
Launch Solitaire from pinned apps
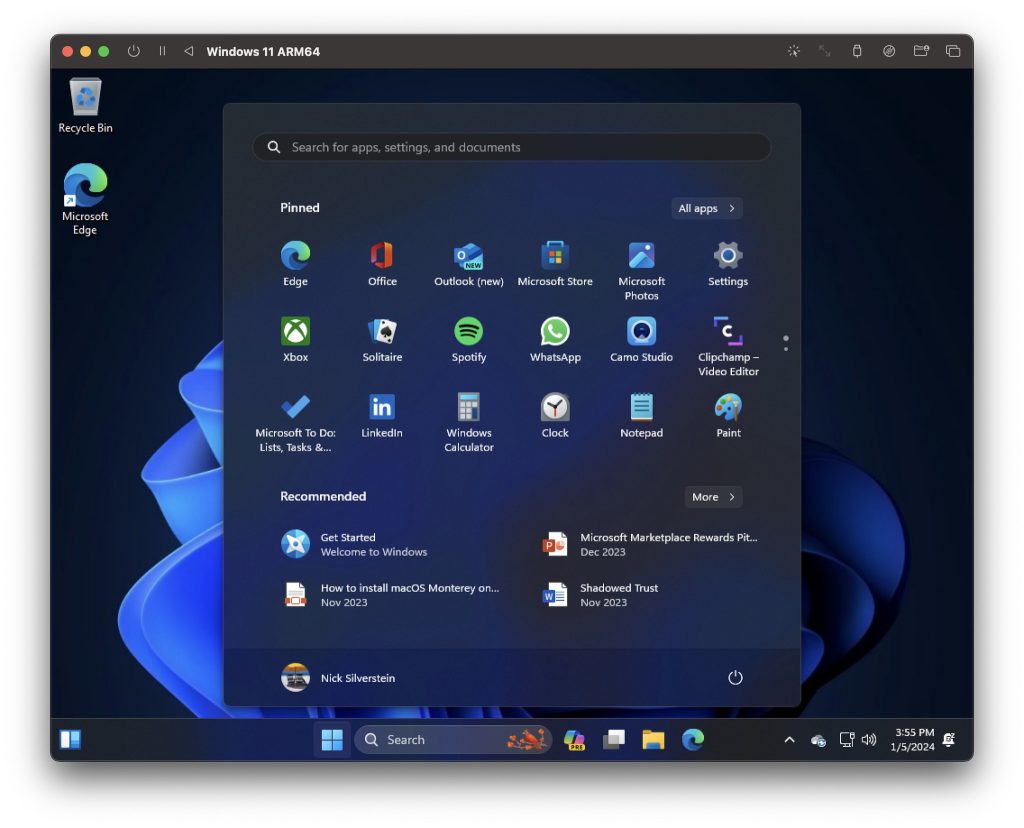click(x=382, y=332)
